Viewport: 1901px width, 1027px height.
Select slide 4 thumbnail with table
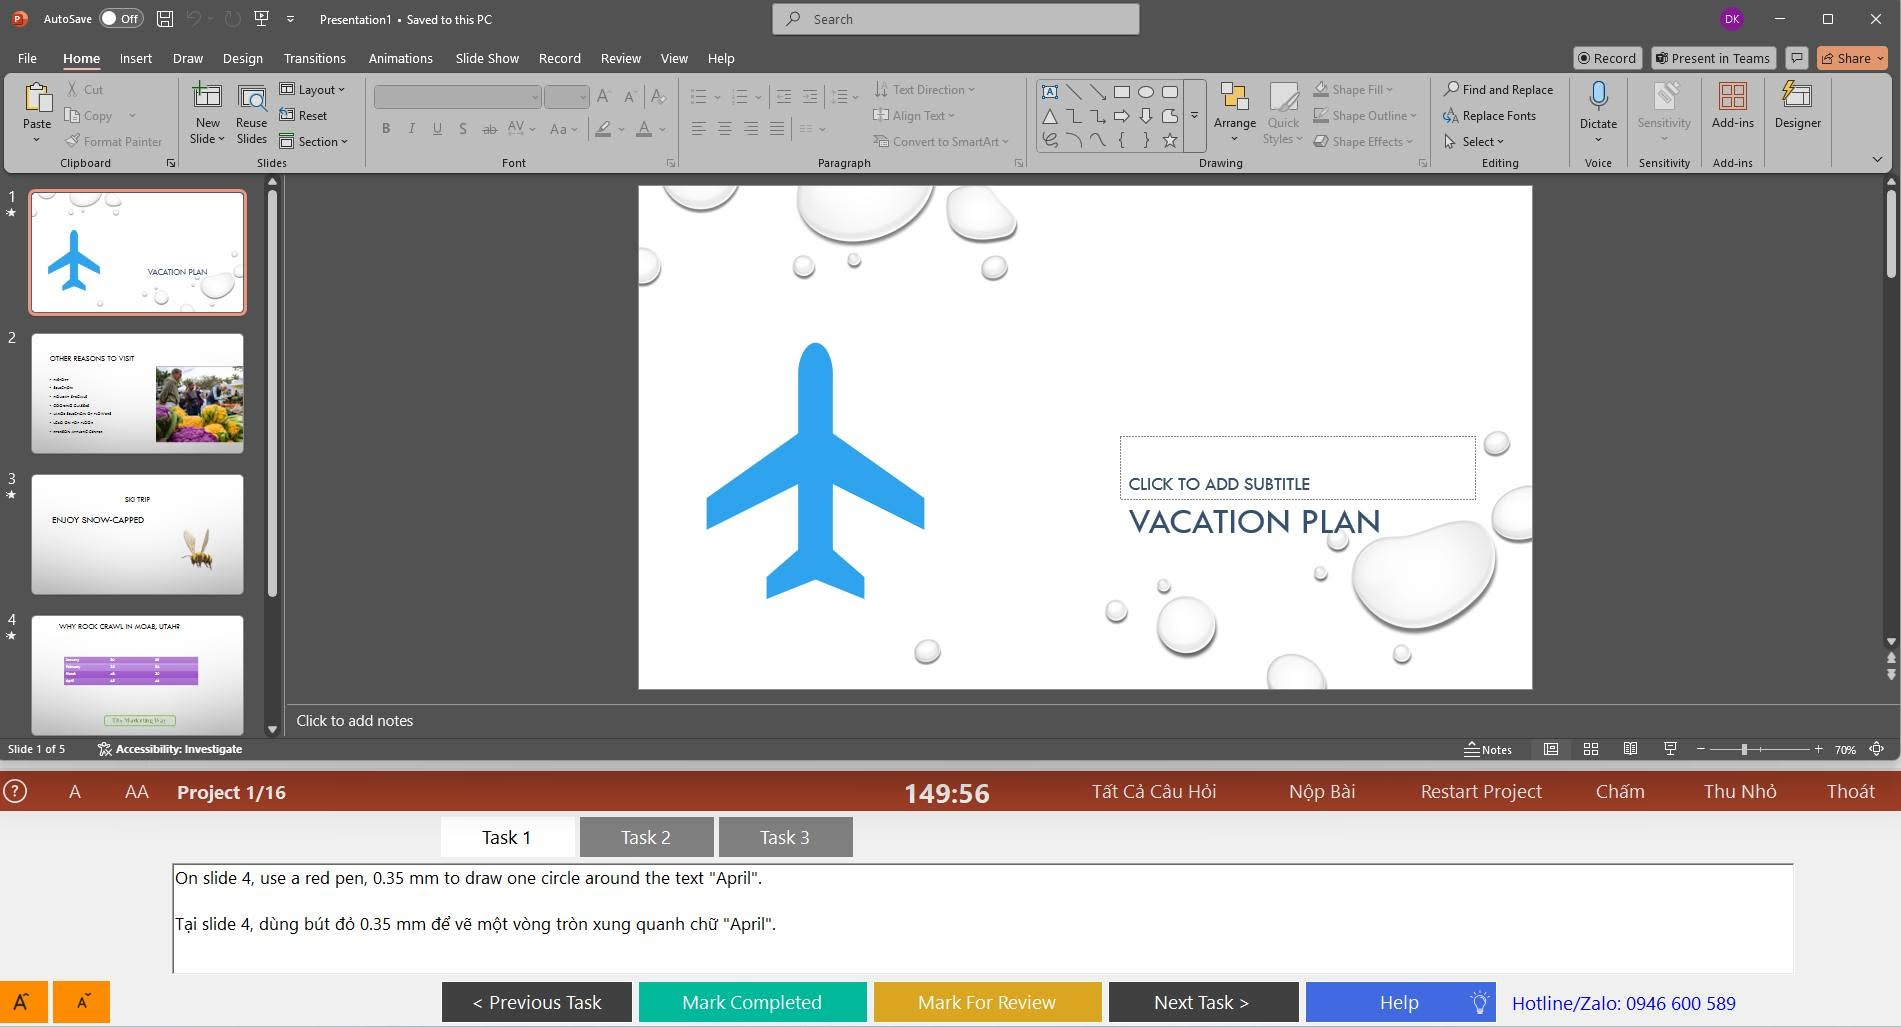coord(137,675)
